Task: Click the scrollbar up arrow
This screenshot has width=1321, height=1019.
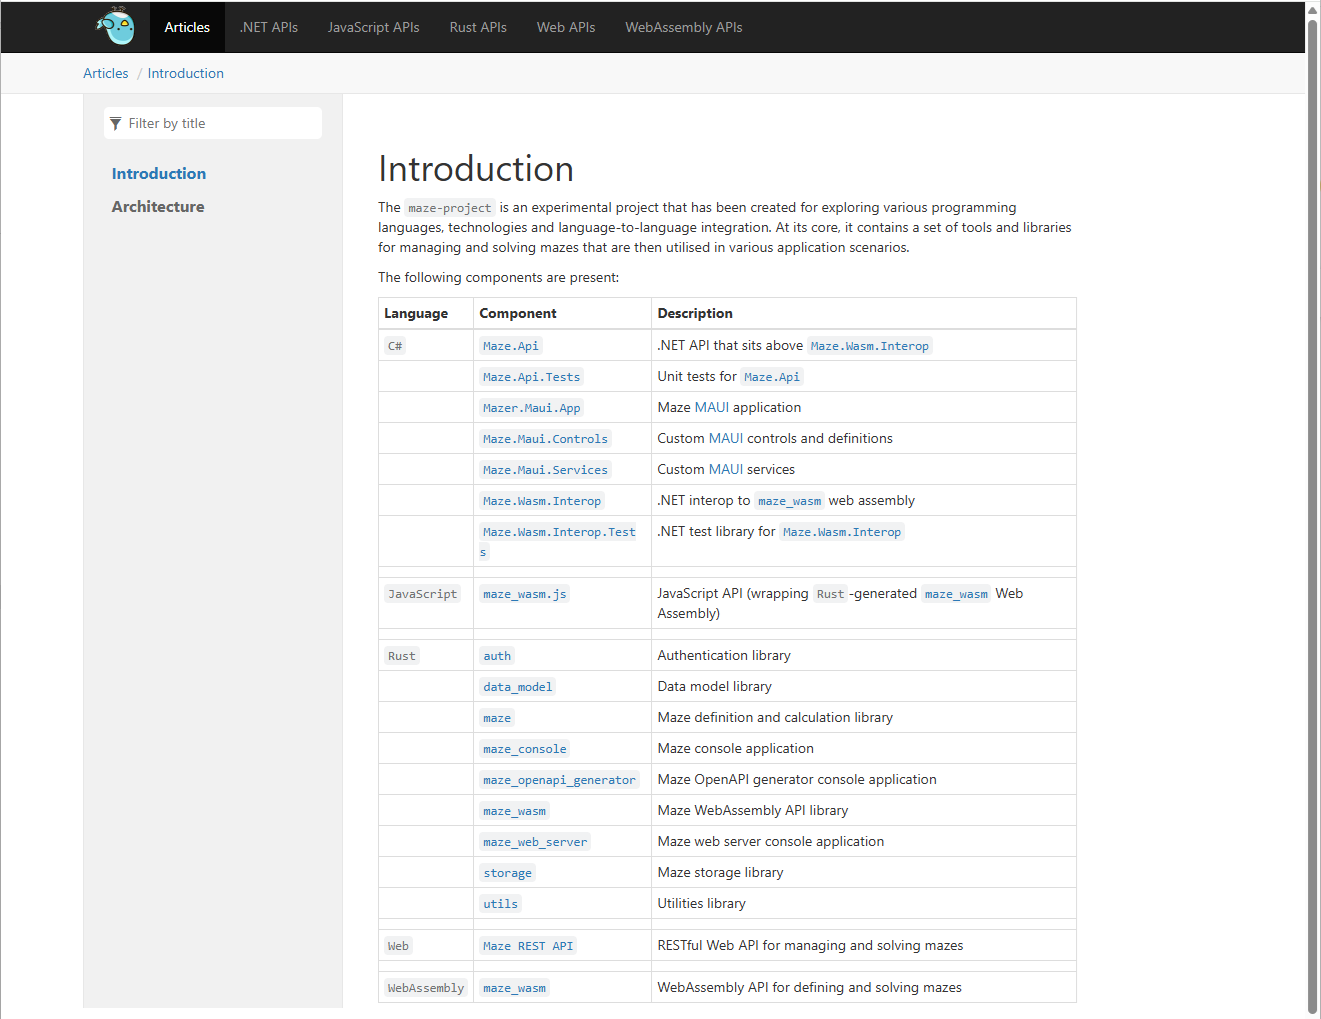Action: coord(1312,10)
